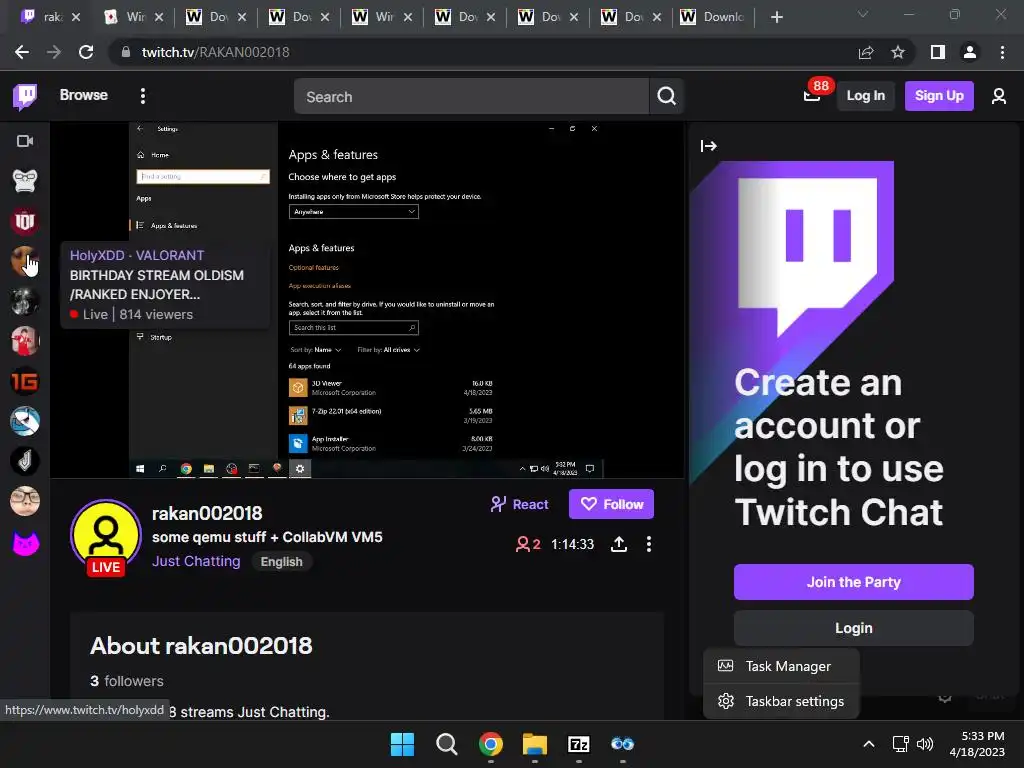Open a new browser tab

click(x=776, y=17)
